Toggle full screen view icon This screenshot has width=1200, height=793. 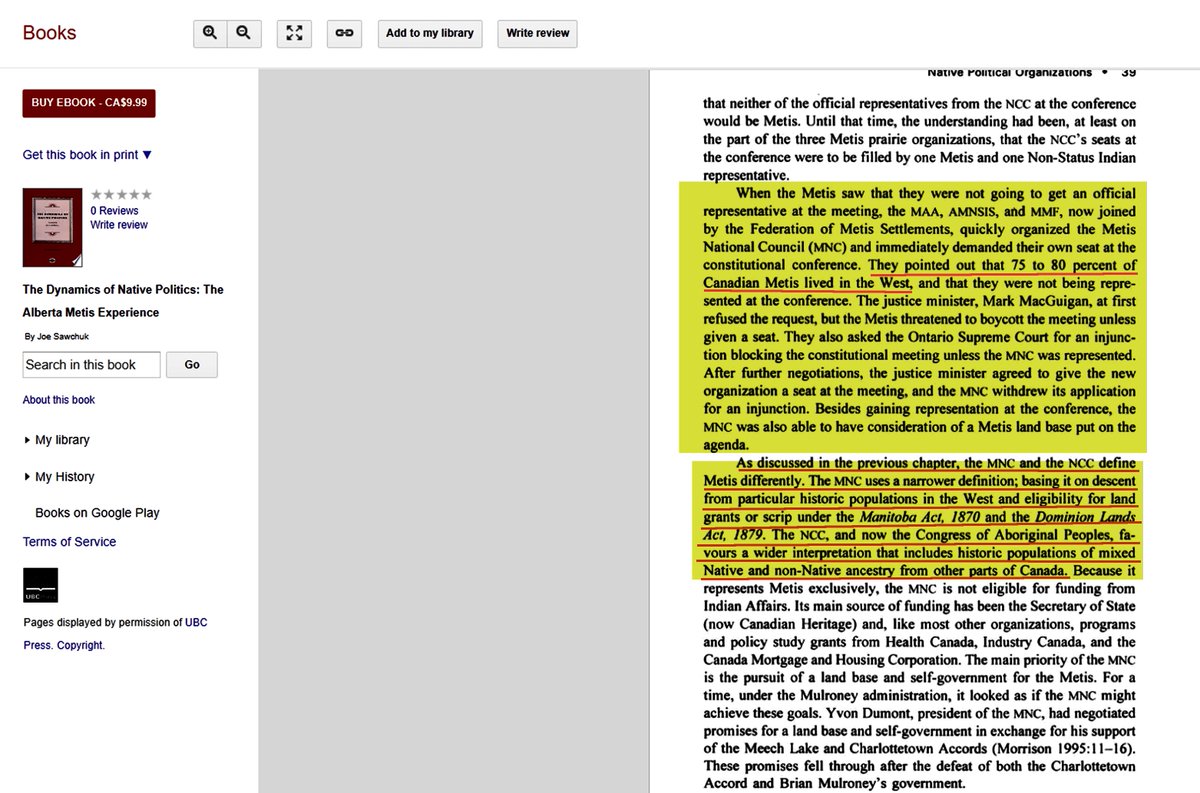pos(294,33)
